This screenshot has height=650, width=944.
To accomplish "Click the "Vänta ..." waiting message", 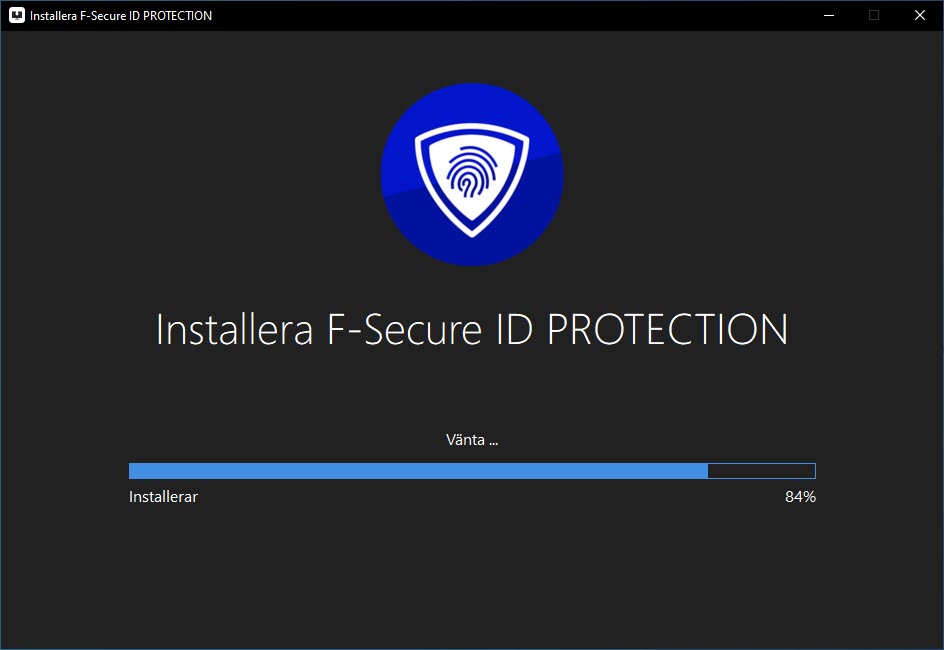I will pyautogui.click(x=472, y=440).
